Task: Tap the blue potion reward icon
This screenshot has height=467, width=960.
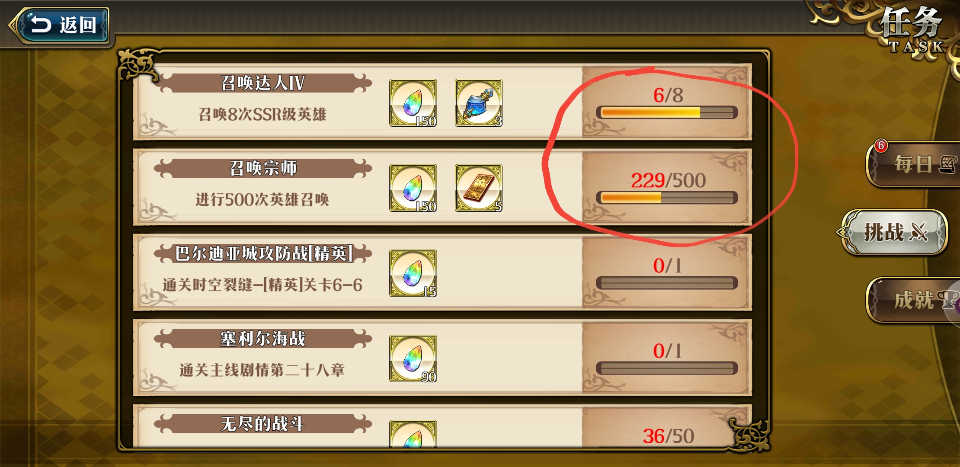Action: (479, 103)
